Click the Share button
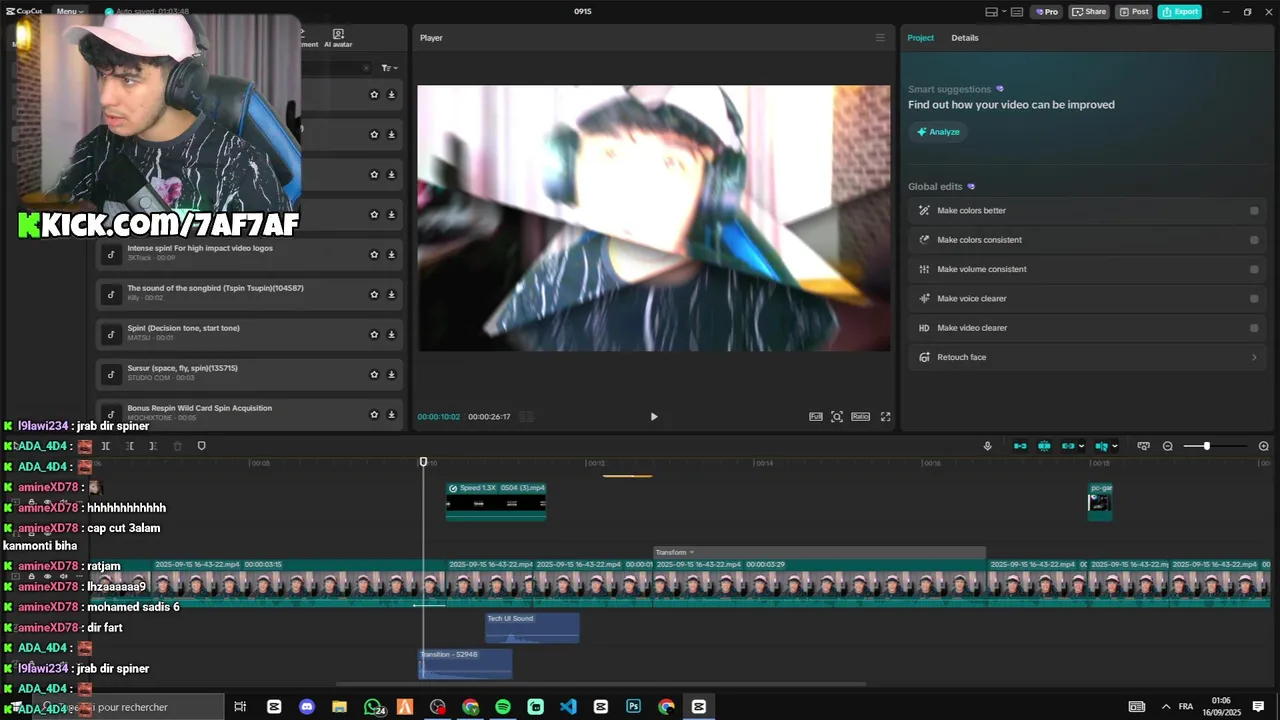The image size is (1280, 720). 1089,12
